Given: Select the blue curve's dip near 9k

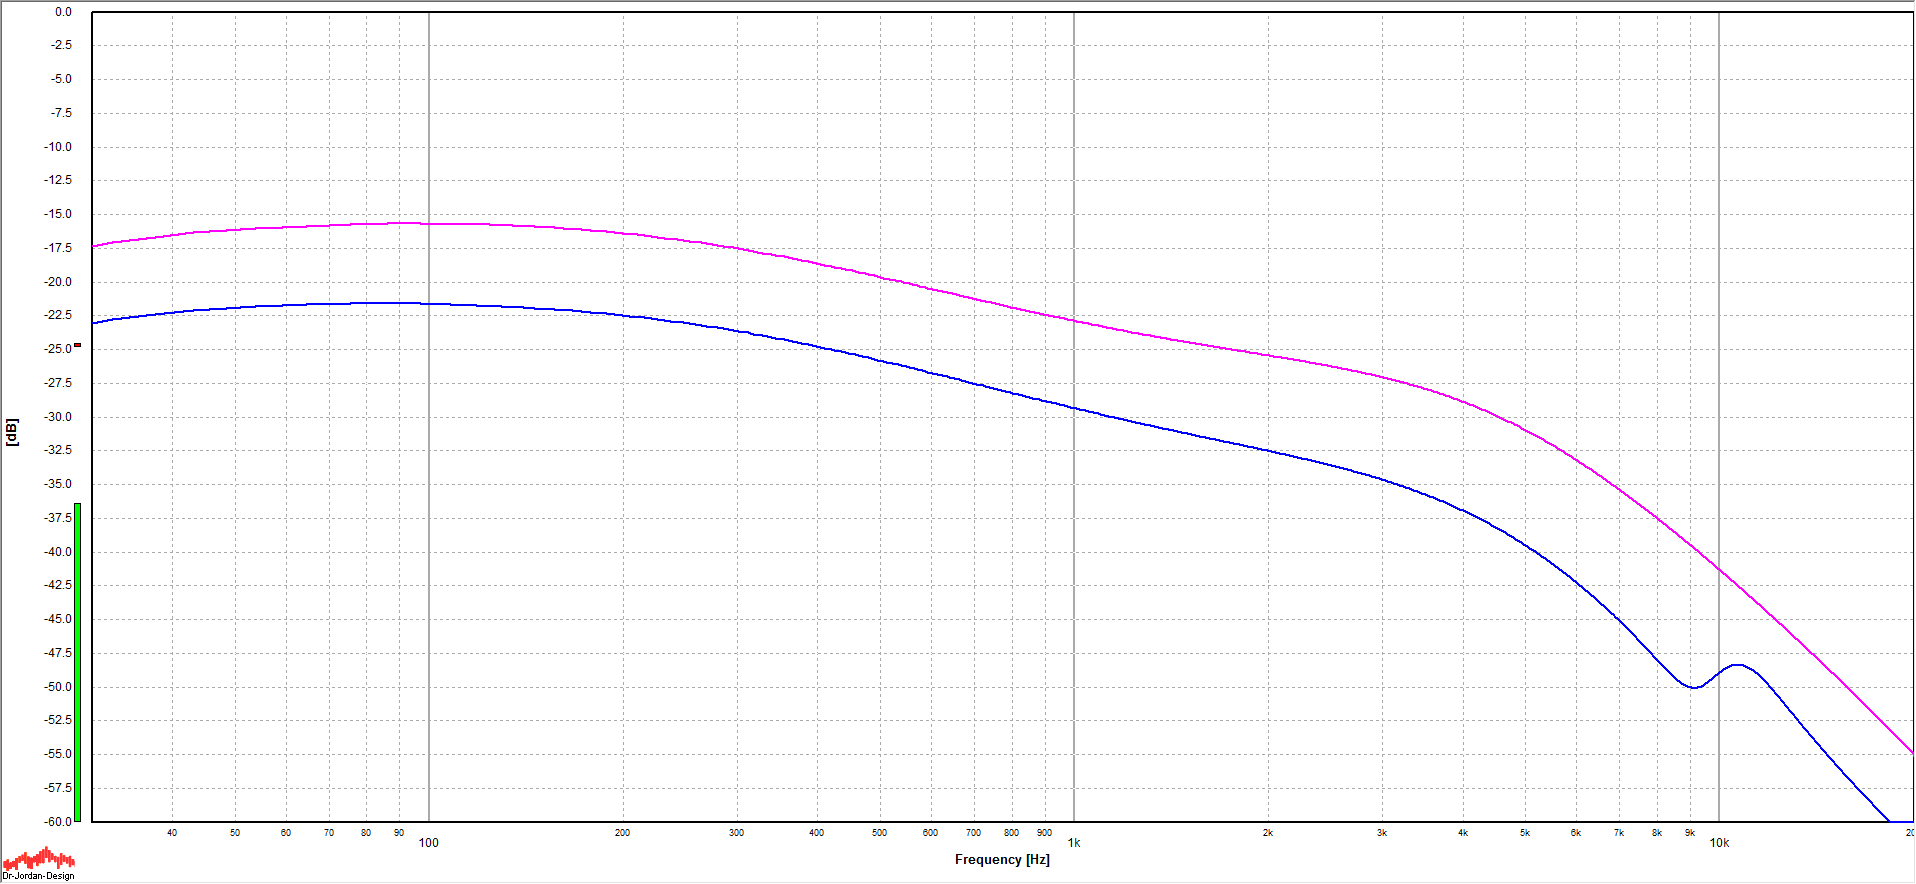Looking at the screenshot, I should coord(1693,687).
